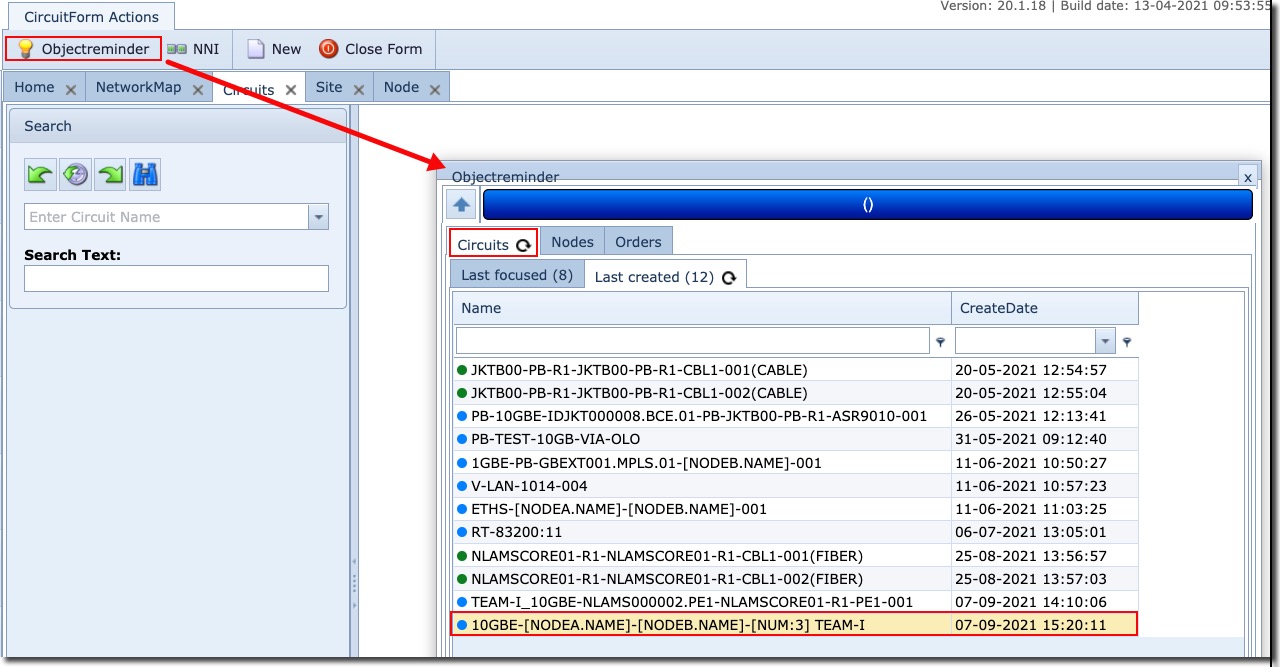Click the blue binoculars search icon

pos(145,175)
